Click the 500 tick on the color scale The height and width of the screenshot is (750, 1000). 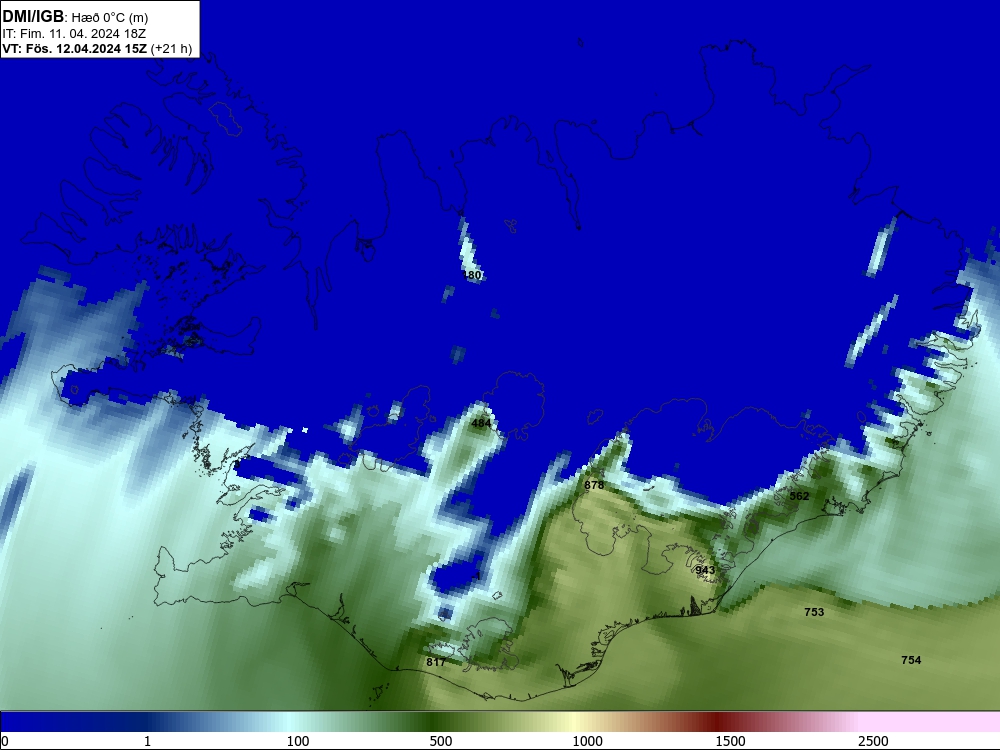click(441, 740)
